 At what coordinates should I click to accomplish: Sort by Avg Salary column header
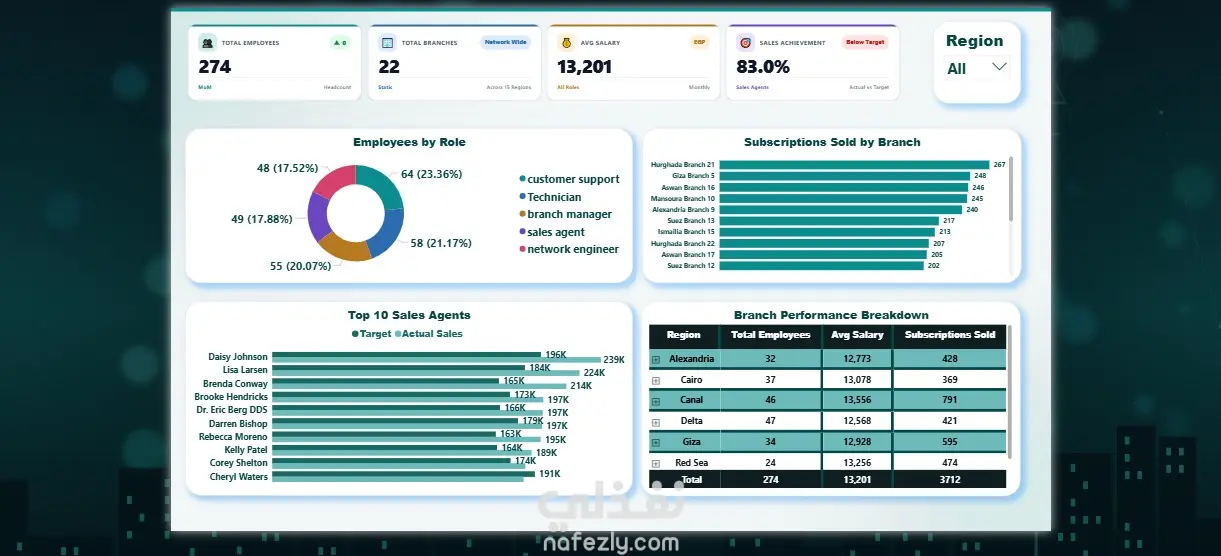(x=857, y=335)
